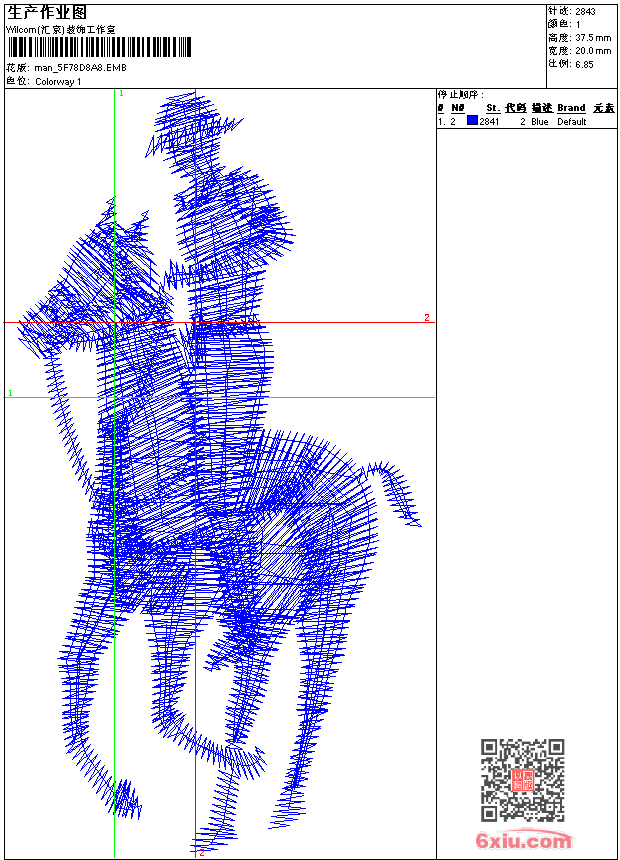This screenshot has width=620, height=860.
Task: Select the file name 'man_5F78D8A8.EMB'
Action: 80,67
